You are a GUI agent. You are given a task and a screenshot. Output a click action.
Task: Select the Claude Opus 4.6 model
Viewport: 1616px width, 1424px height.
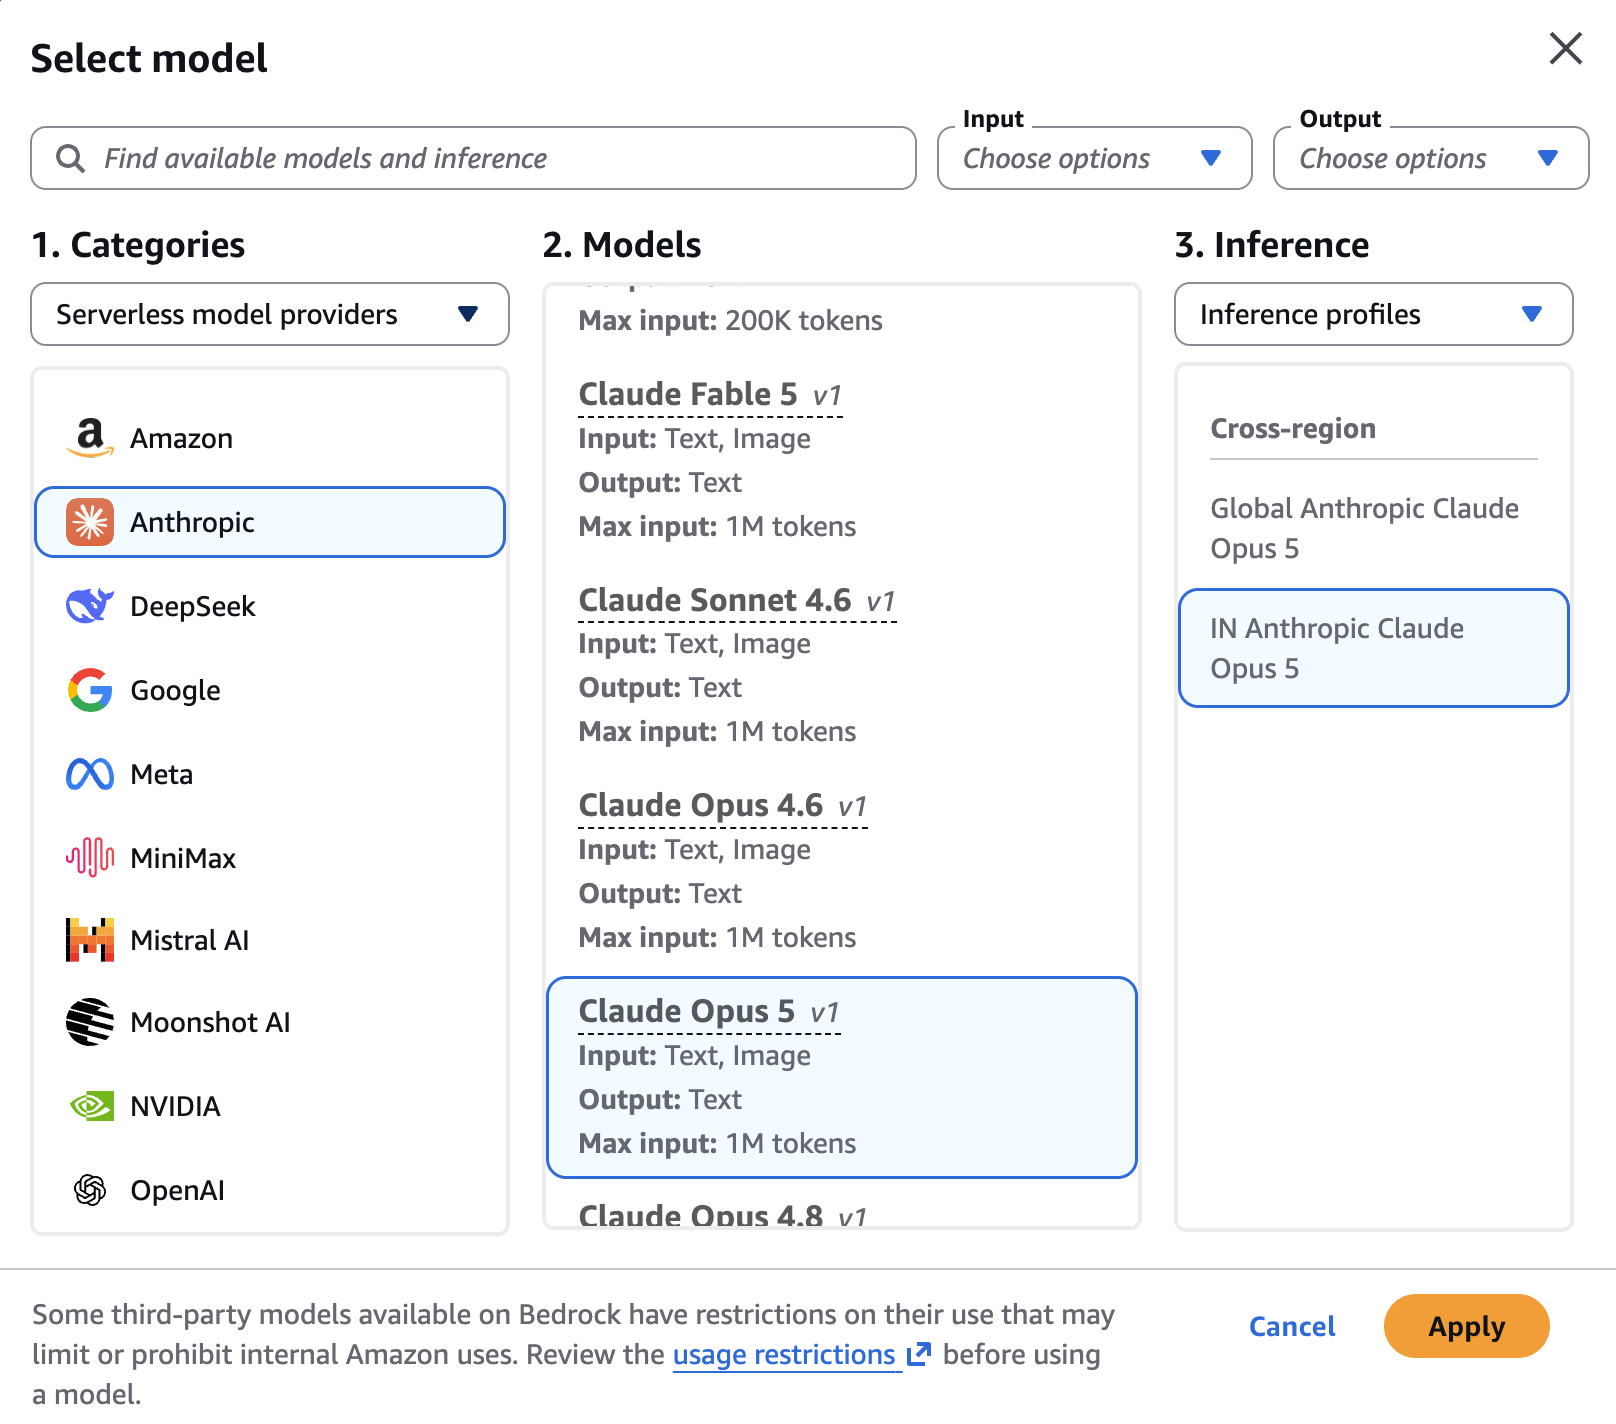pyautogui.click(x=842, y=871)
